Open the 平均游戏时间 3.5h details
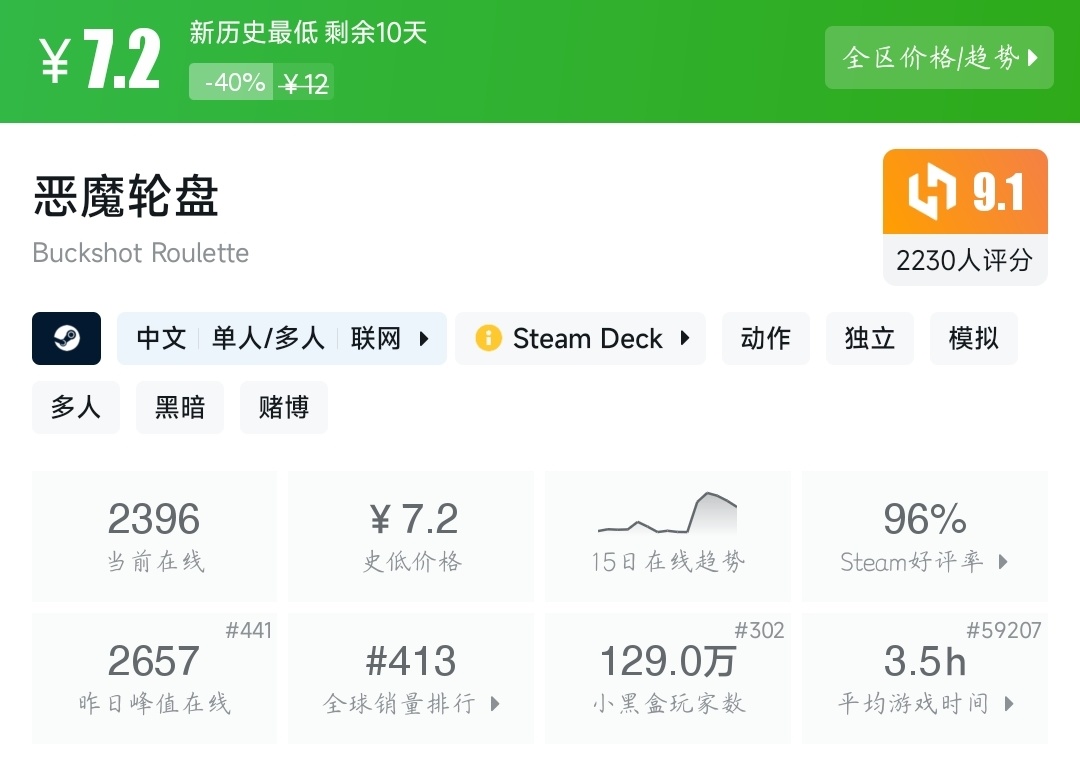This screenshot has height=764, width=1080. (924, 678)
